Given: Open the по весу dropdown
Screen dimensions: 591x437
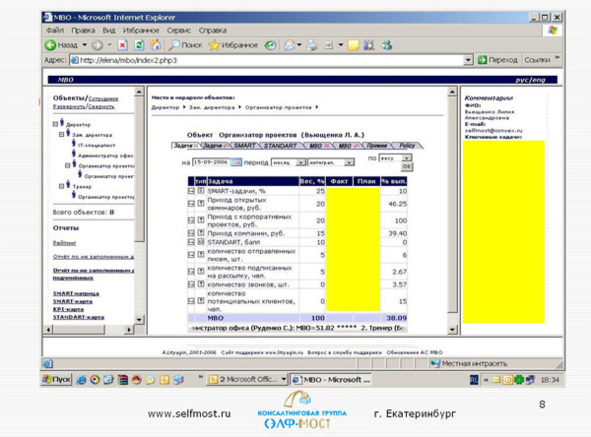Looking at the screenshot, I should tap(395, 158).
